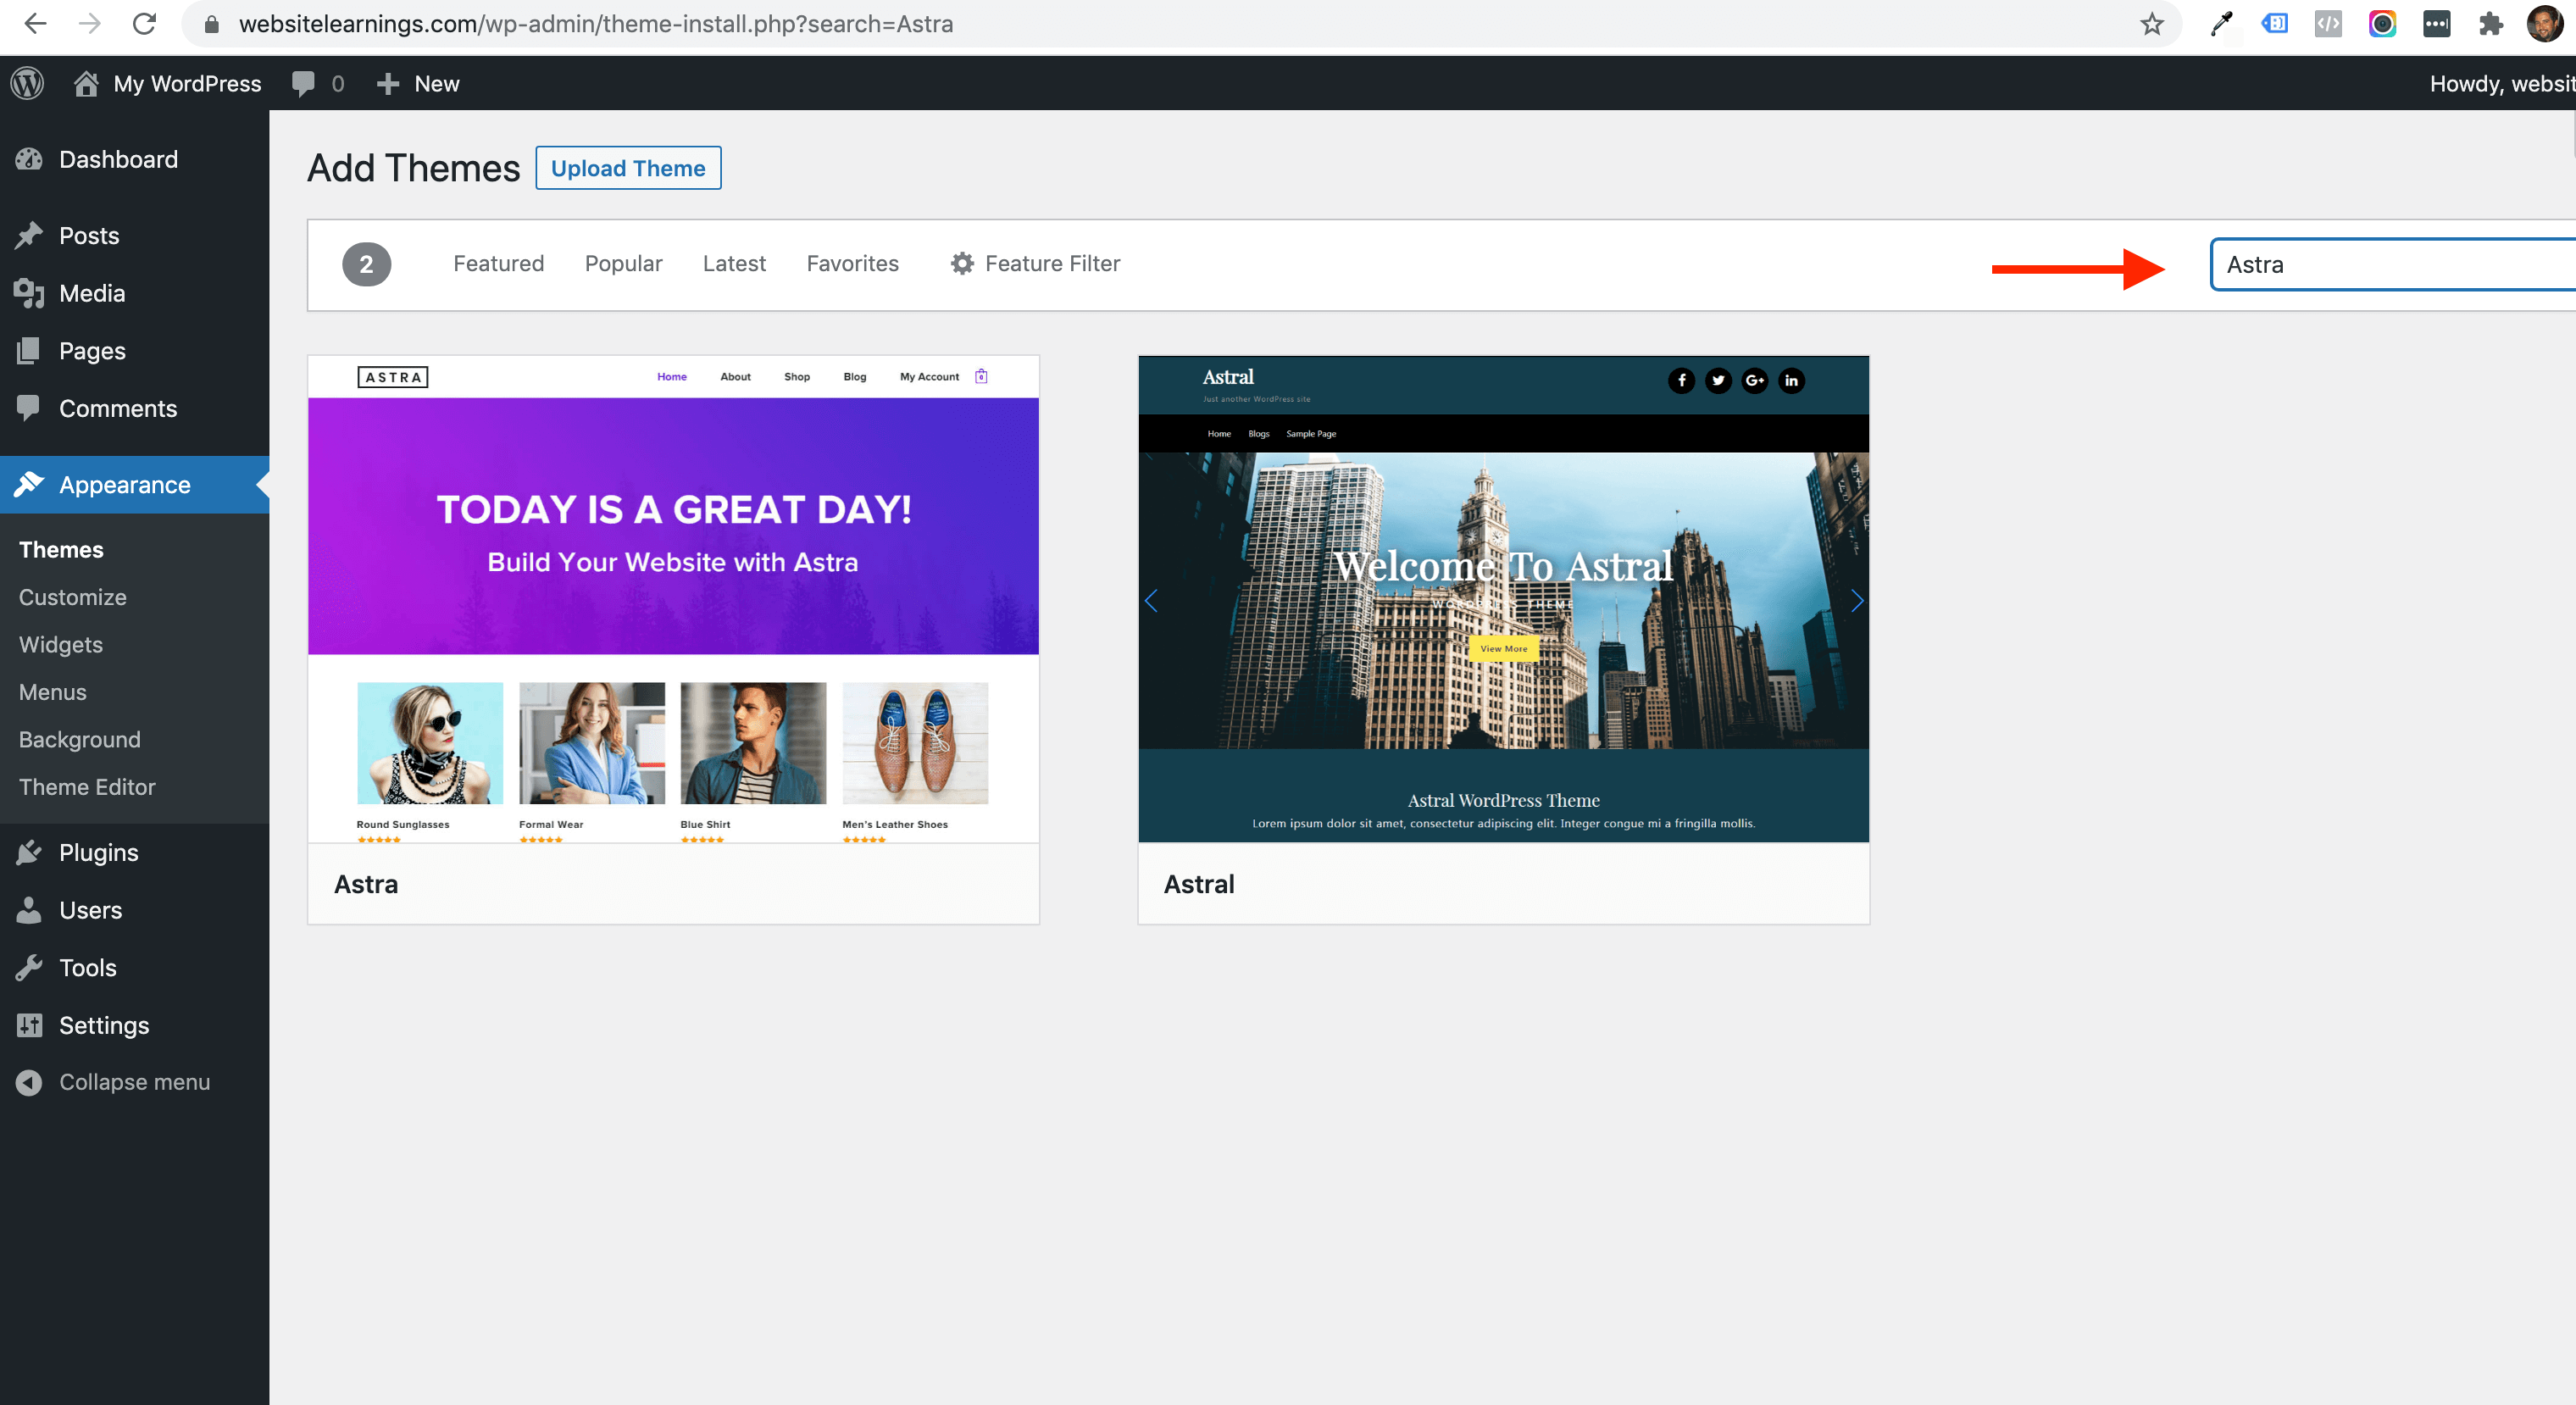
Task: Select the Appearance menu
Action: 134,485
